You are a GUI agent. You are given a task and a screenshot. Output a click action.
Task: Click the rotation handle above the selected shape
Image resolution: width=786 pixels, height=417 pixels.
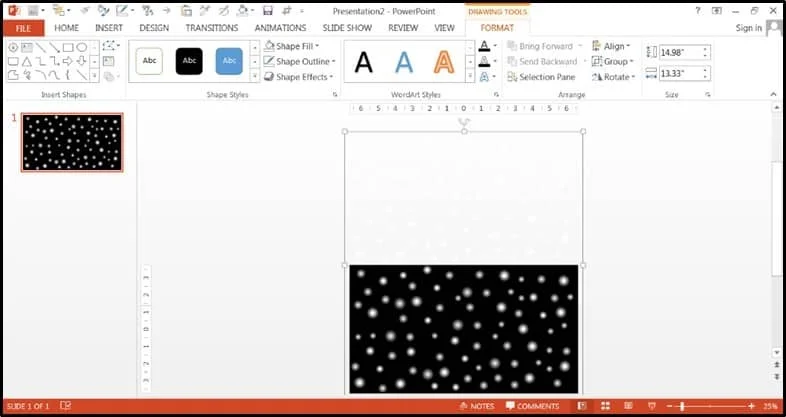pos(464,122)
